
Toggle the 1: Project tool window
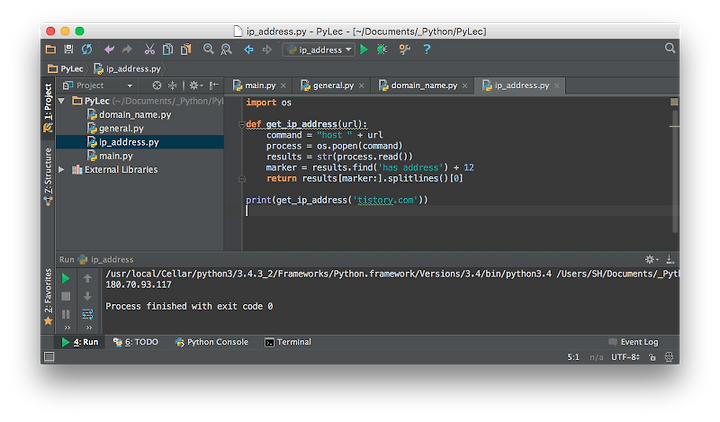48,107
